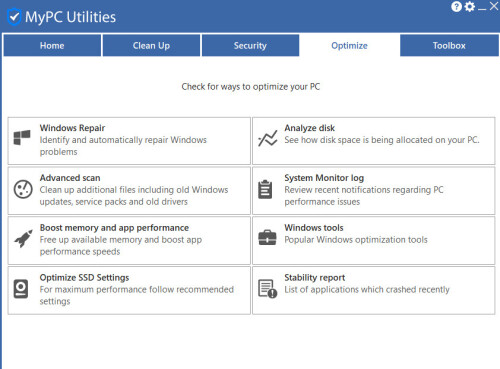This screenshot has width=500, height=369.
Task: Click the Analyze disk chart icon
Action: (x=268, y=138)
